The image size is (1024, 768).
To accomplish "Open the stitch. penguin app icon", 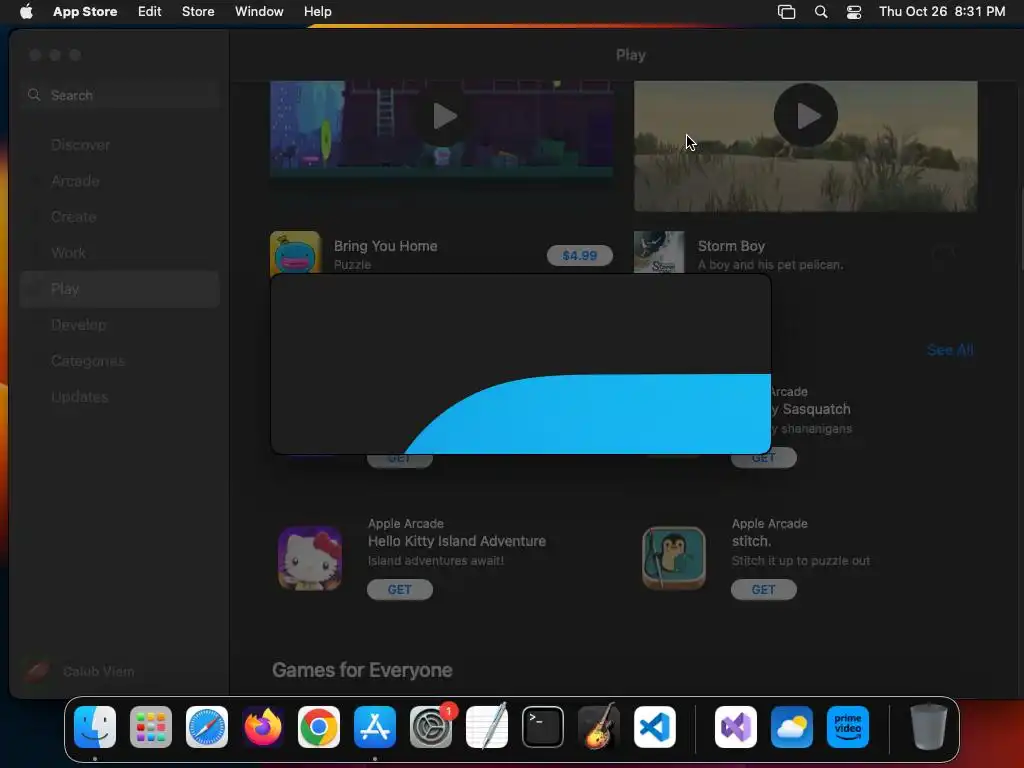I will tap(674, 558).
